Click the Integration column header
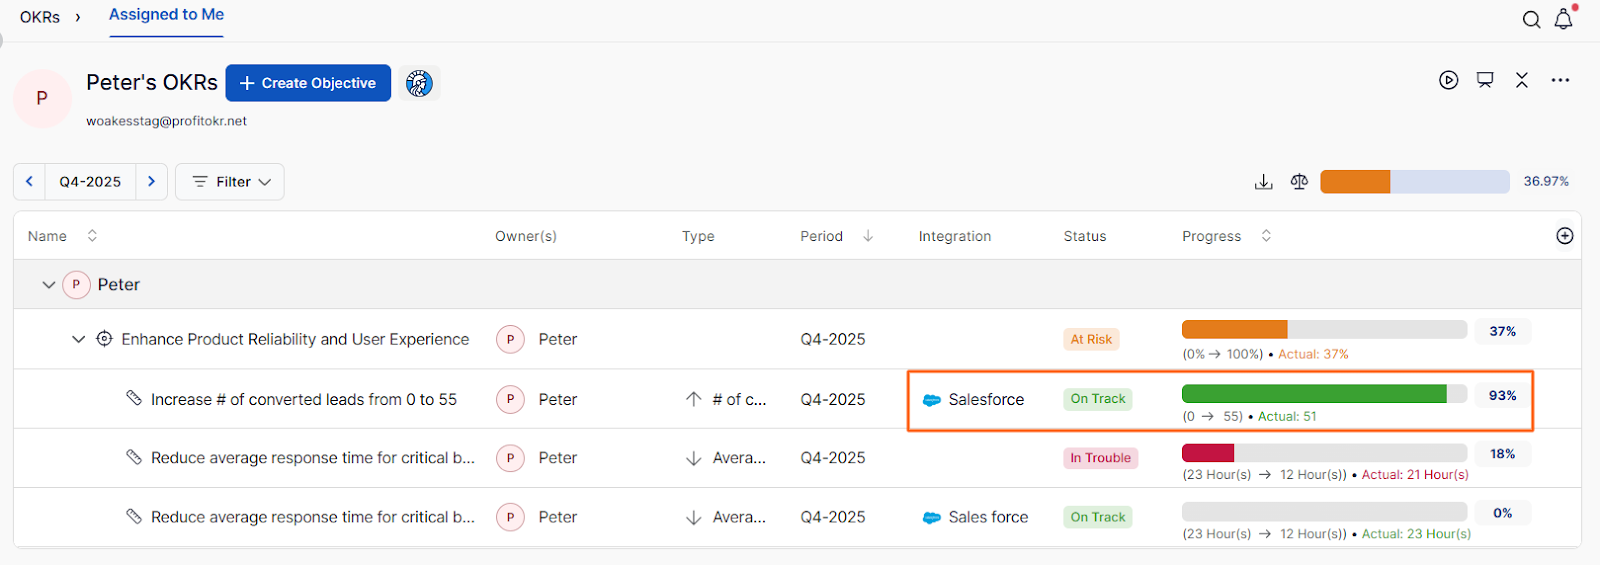Viewport: 1600px width, 565px height. coord(955,236)
